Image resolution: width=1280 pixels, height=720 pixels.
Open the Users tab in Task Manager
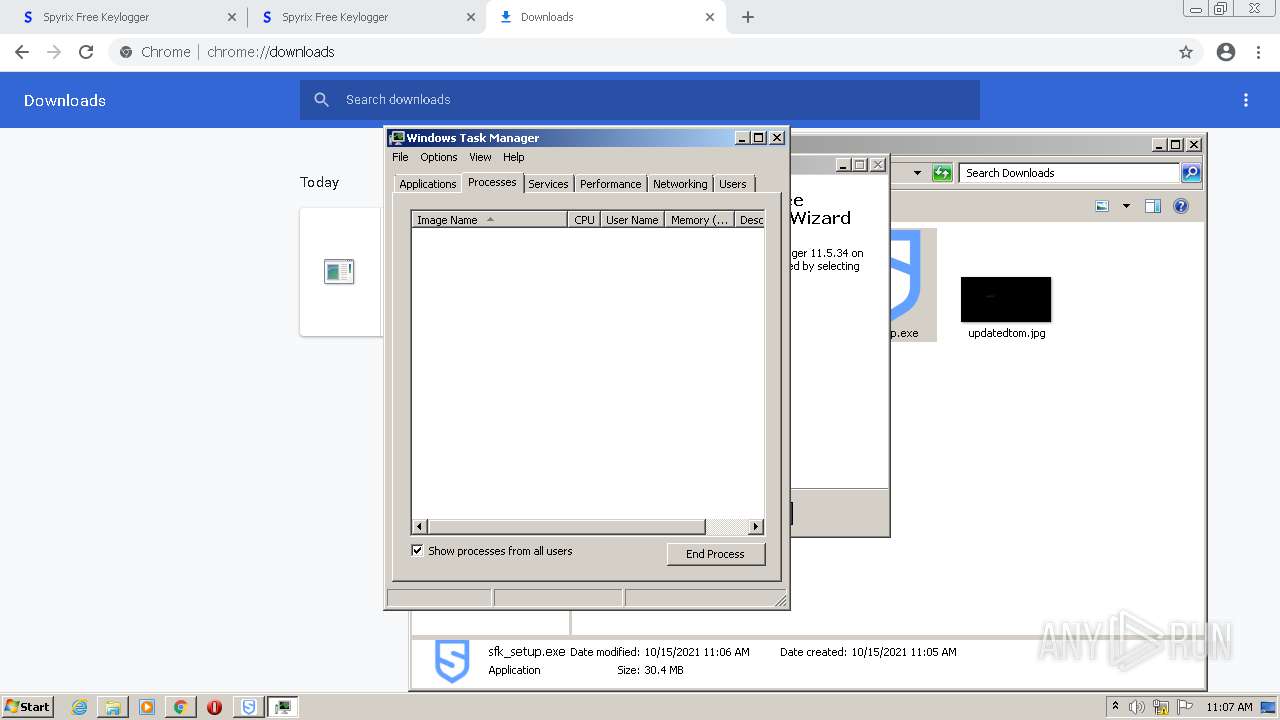(733, 184)
